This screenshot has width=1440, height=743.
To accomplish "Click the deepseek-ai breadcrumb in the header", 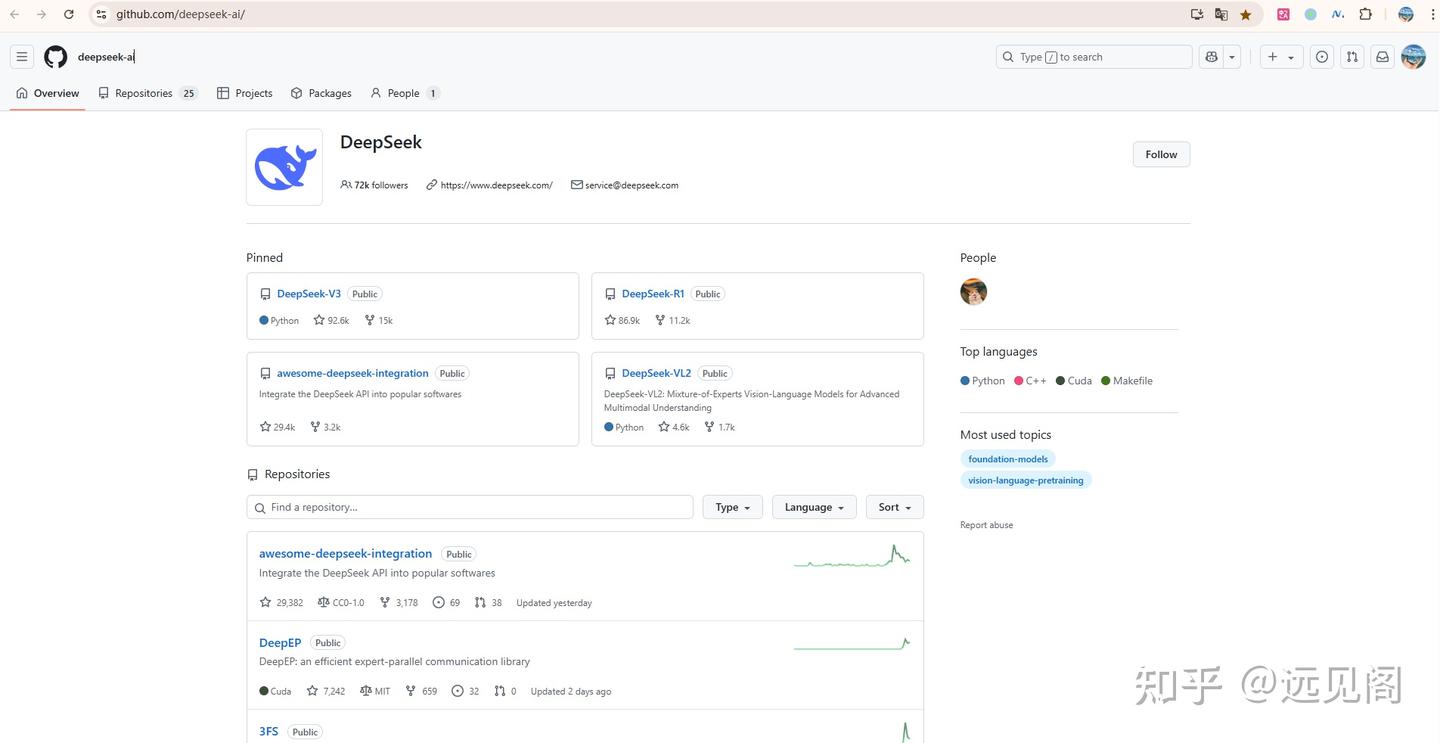I will [x=106, y=57].
